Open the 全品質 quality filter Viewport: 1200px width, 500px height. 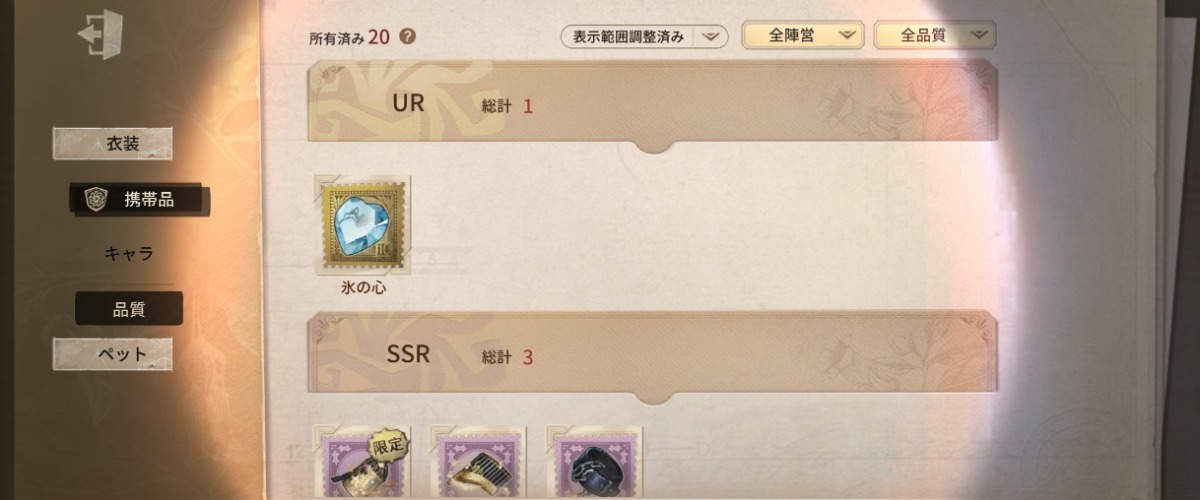934,35
